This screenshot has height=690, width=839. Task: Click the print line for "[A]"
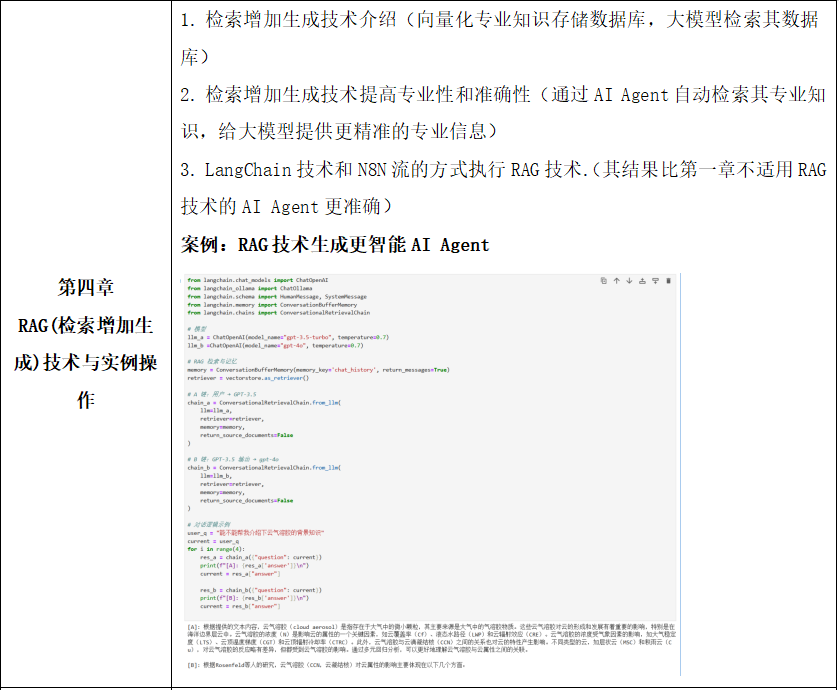pyautogui.click(x=255, y=566)
